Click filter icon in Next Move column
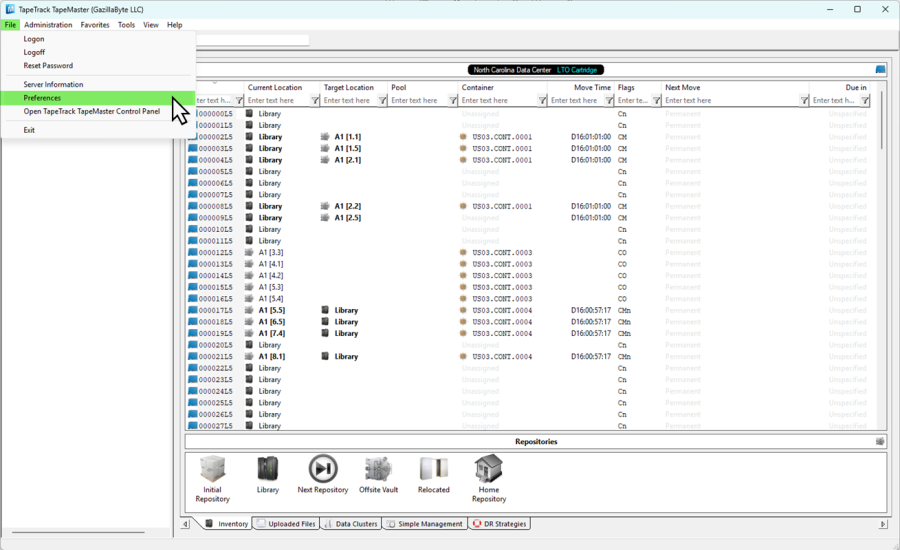This screenshot has height=550, width=900. click(804, 100)
